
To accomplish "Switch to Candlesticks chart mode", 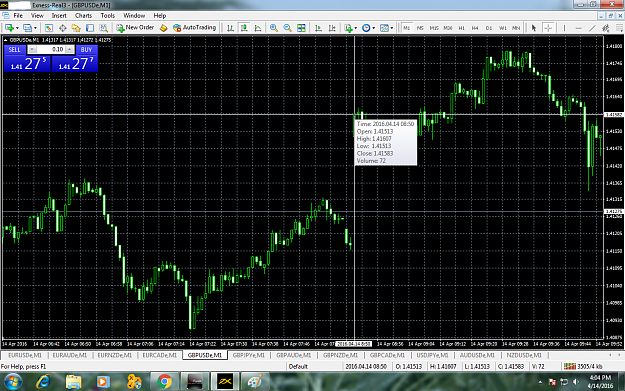I will click(x=244, y=28).
